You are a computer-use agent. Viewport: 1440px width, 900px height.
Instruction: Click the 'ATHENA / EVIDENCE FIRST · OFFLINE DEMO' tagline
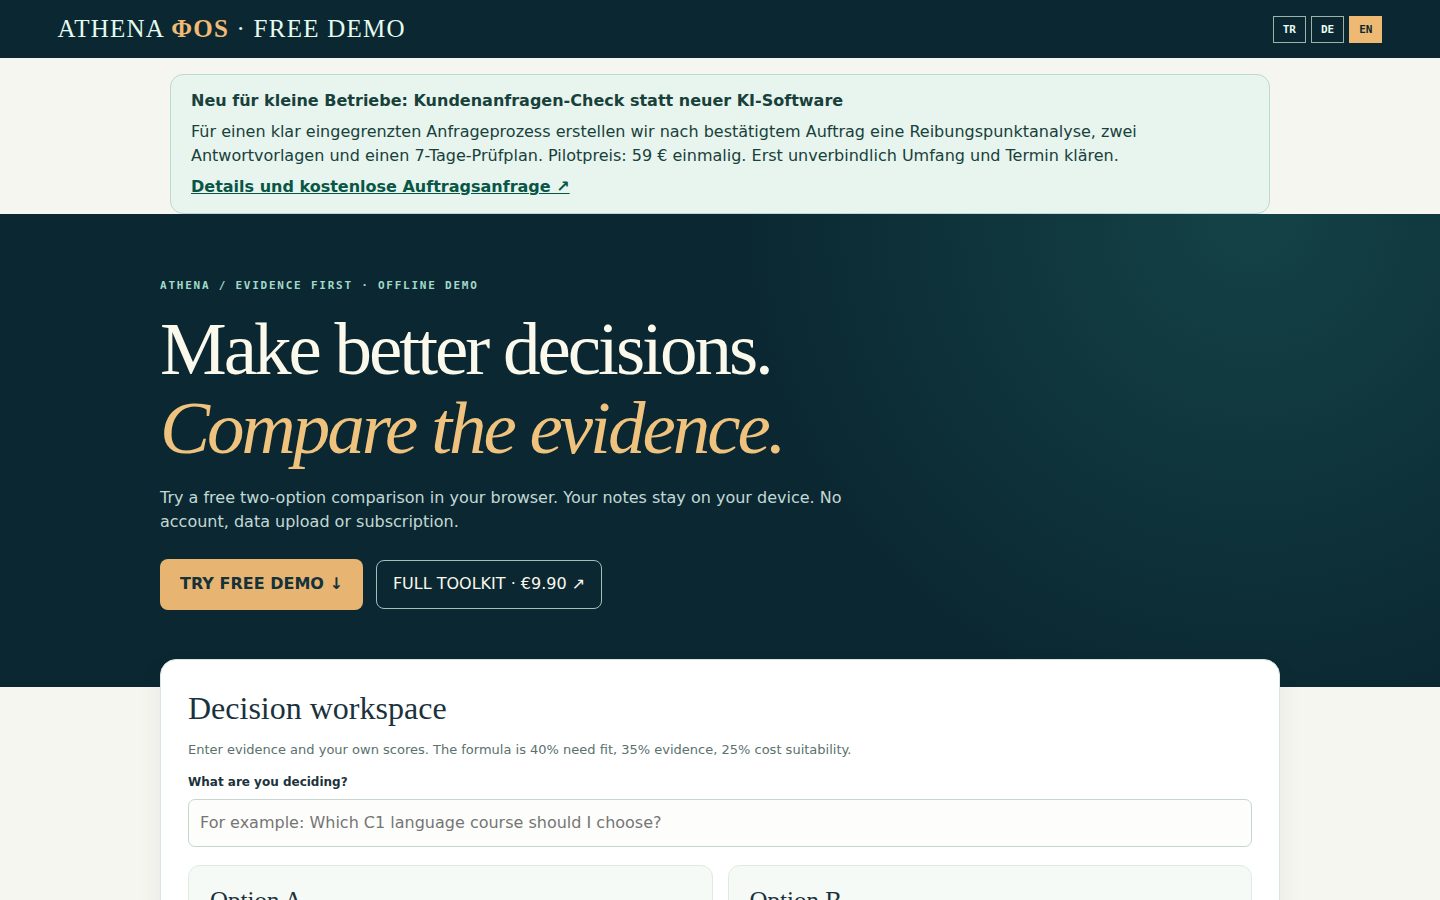(319, 285)
